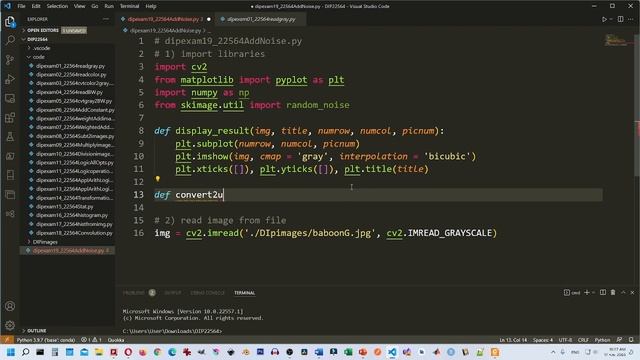Viewport: 640px width, 360px height.
Task: Open the Search view in activity bar
Action: [x=10, y=40]
